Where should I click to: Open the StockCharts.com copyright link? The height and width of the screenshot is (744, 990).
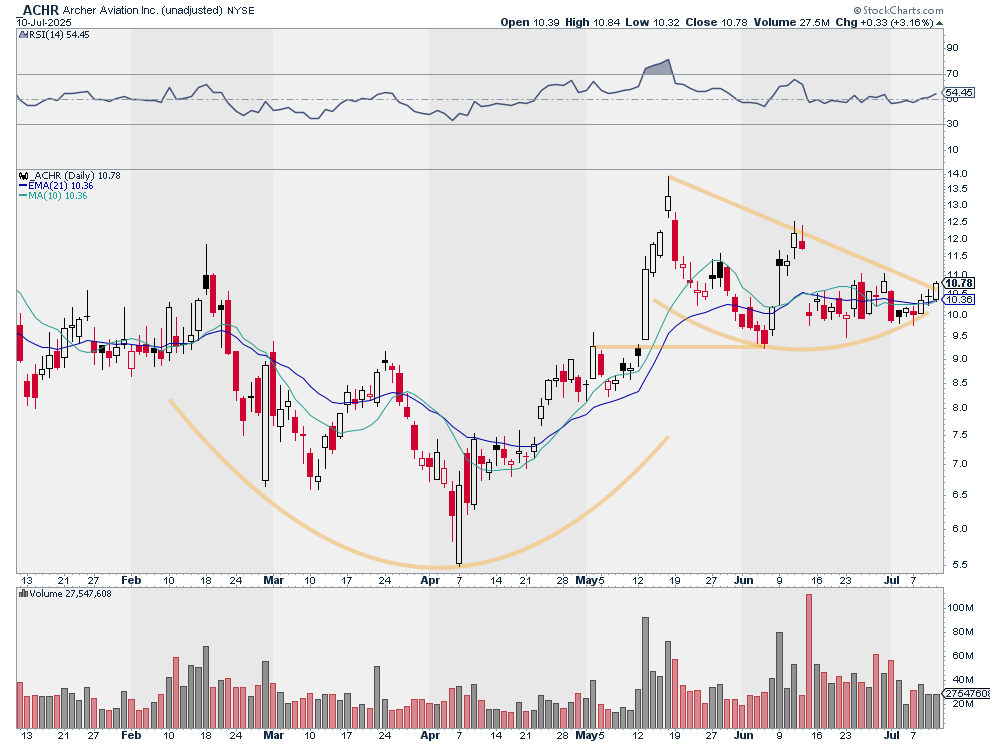click(898, 10)
